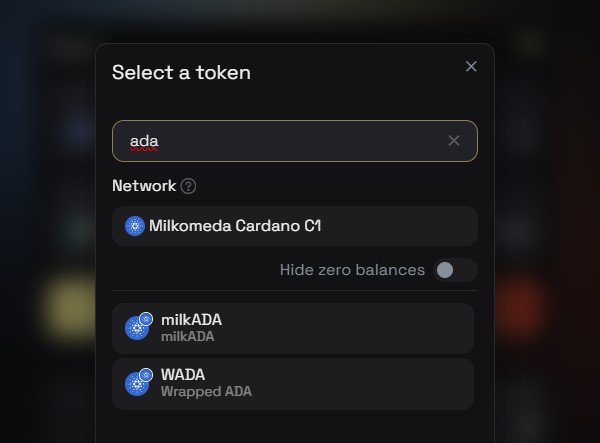Select the WADA token row
Image resolution: width=600 pixels, height=443 pixels.
pyautogui.click(x=293, y=384)
